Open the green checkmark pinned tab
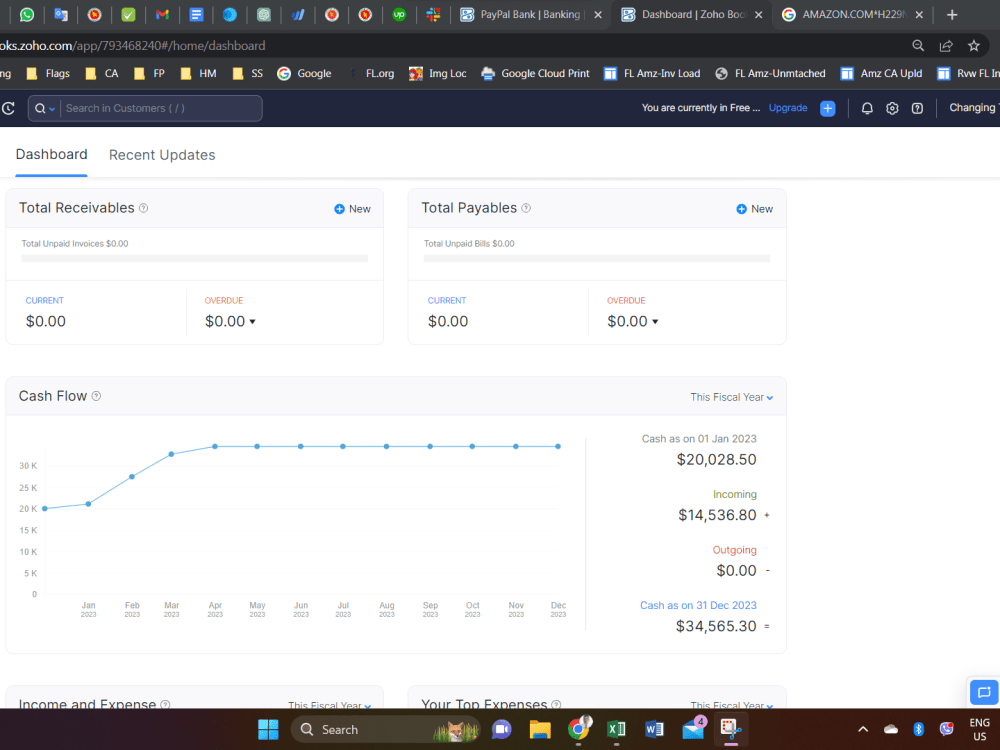The height and width of the screenshot is (750, 1000). (128, 14)
